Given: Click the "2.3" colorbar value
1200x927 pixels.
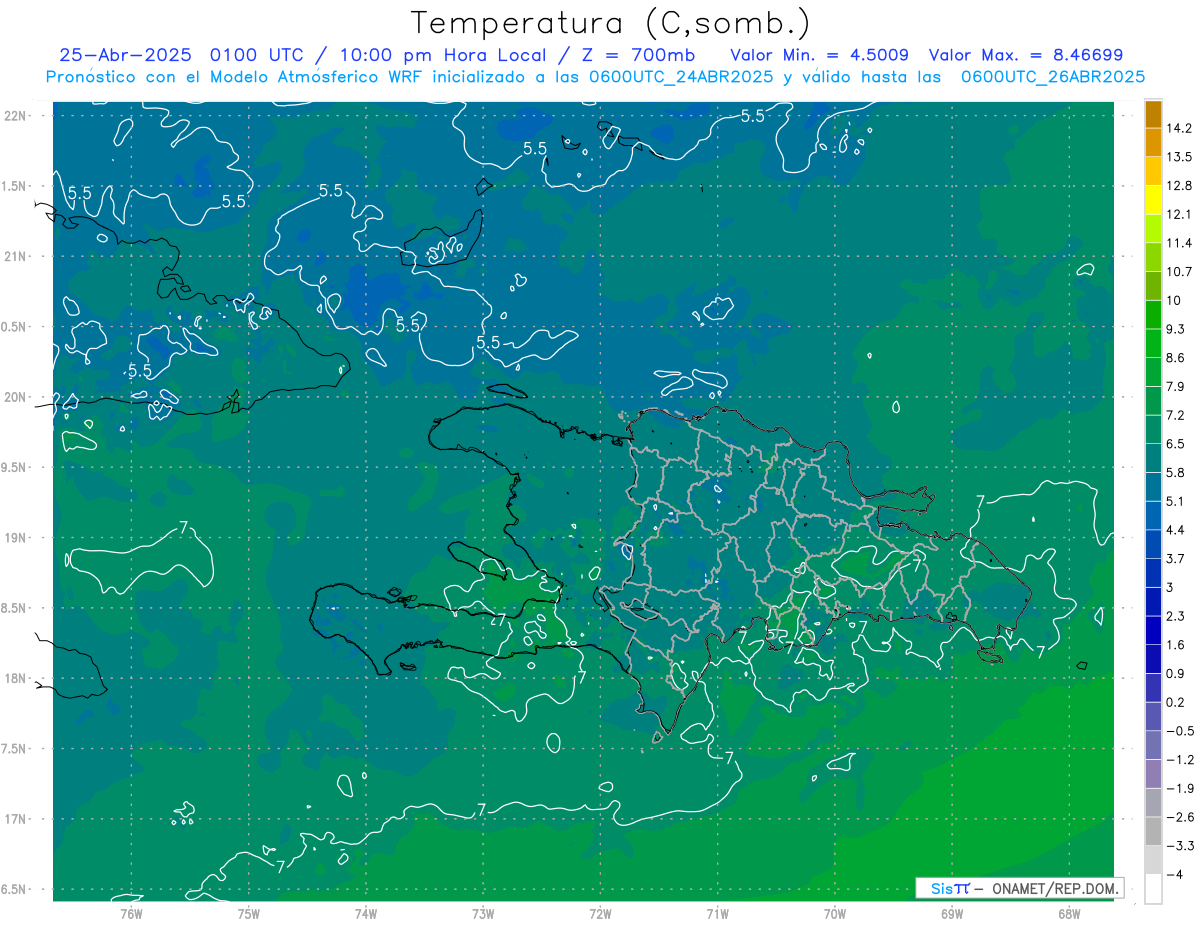Looking at the screenshot, I should click(x=1176, y=616).
